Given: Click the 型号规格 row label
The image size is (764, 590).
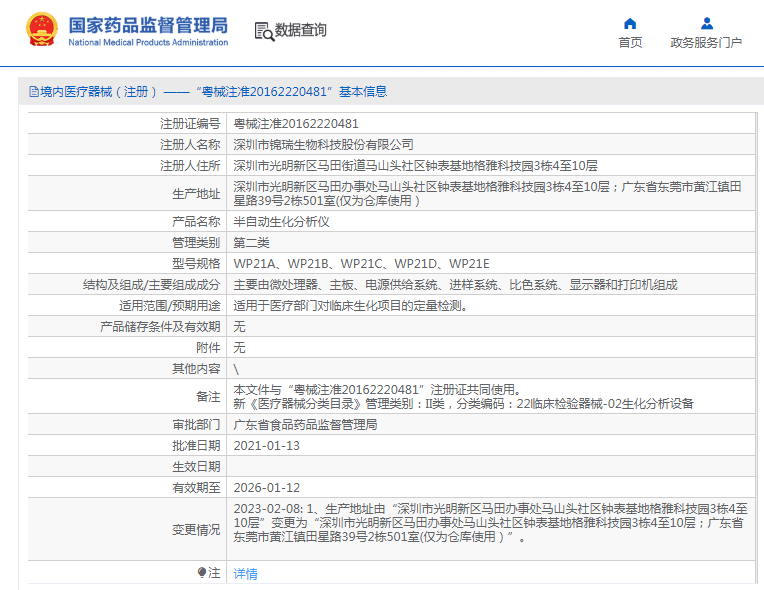Looking at the screenshot, I should (x=196, y=264).
